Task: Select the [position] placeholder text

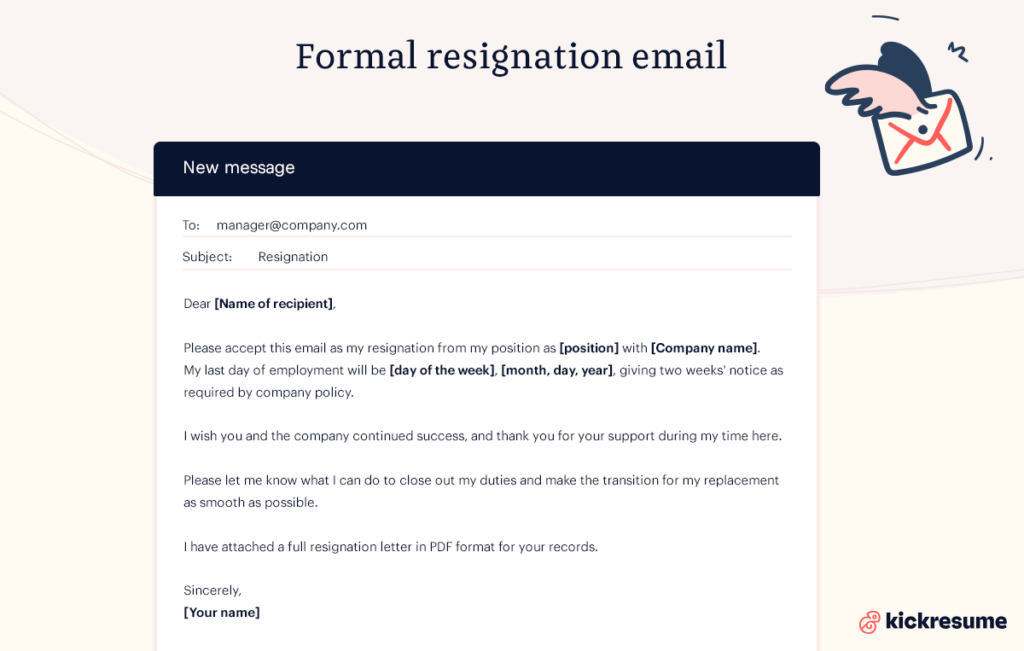Action: [589, 348]
